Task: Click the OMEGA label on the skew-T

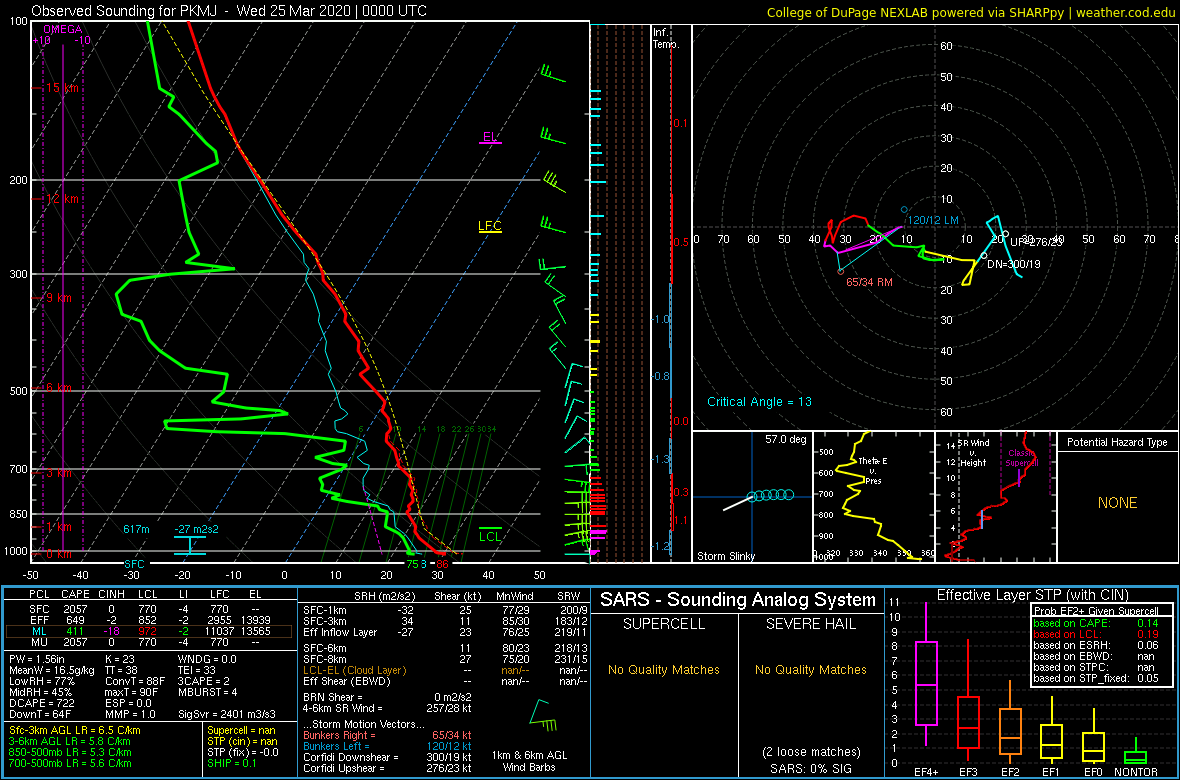Action: pyautogui.click(x=62, y=29)
